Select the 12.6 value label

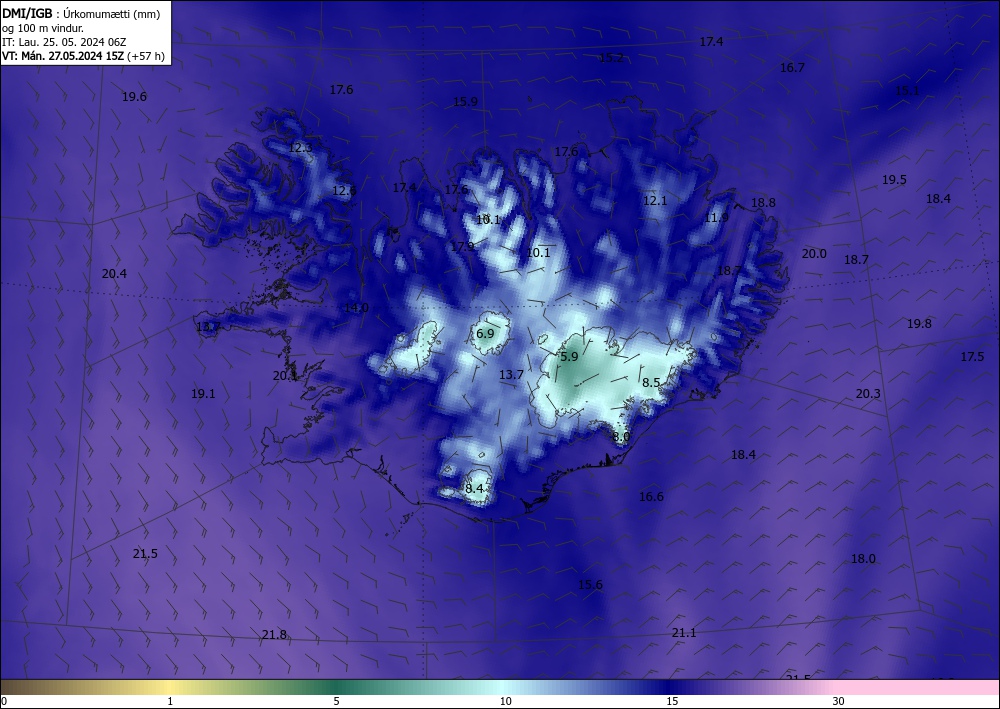pyautogui.click(x=344, y=190)
